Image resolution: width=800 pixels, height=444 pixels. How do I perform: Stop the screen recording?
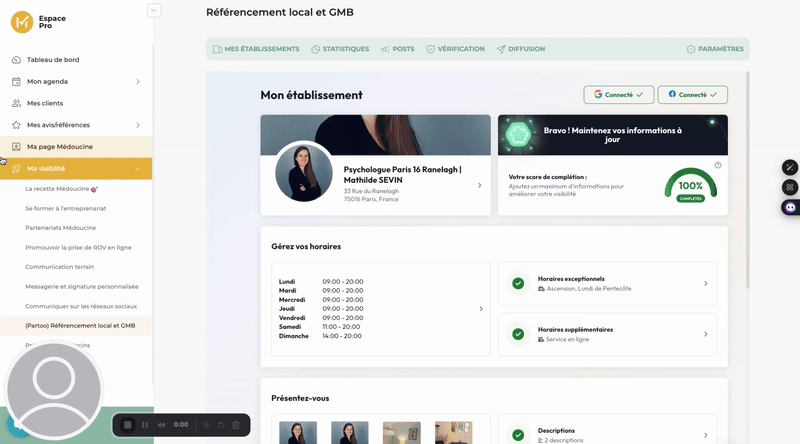(128, 425)
